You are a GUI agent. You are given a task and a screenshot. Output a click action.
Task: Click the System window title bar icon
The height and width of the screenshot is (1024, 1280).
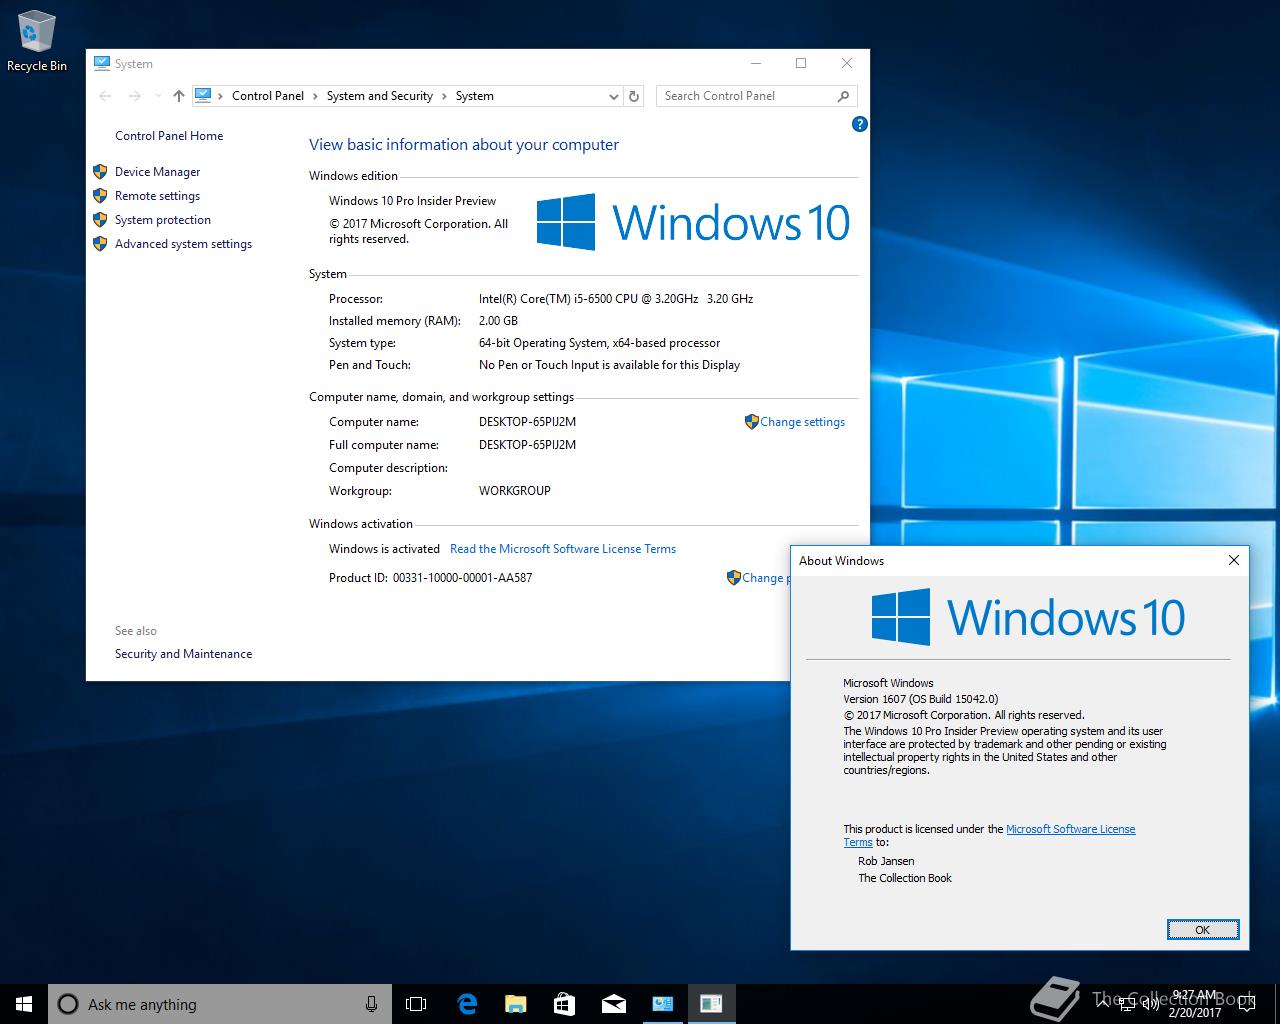(x=101, y=63)
